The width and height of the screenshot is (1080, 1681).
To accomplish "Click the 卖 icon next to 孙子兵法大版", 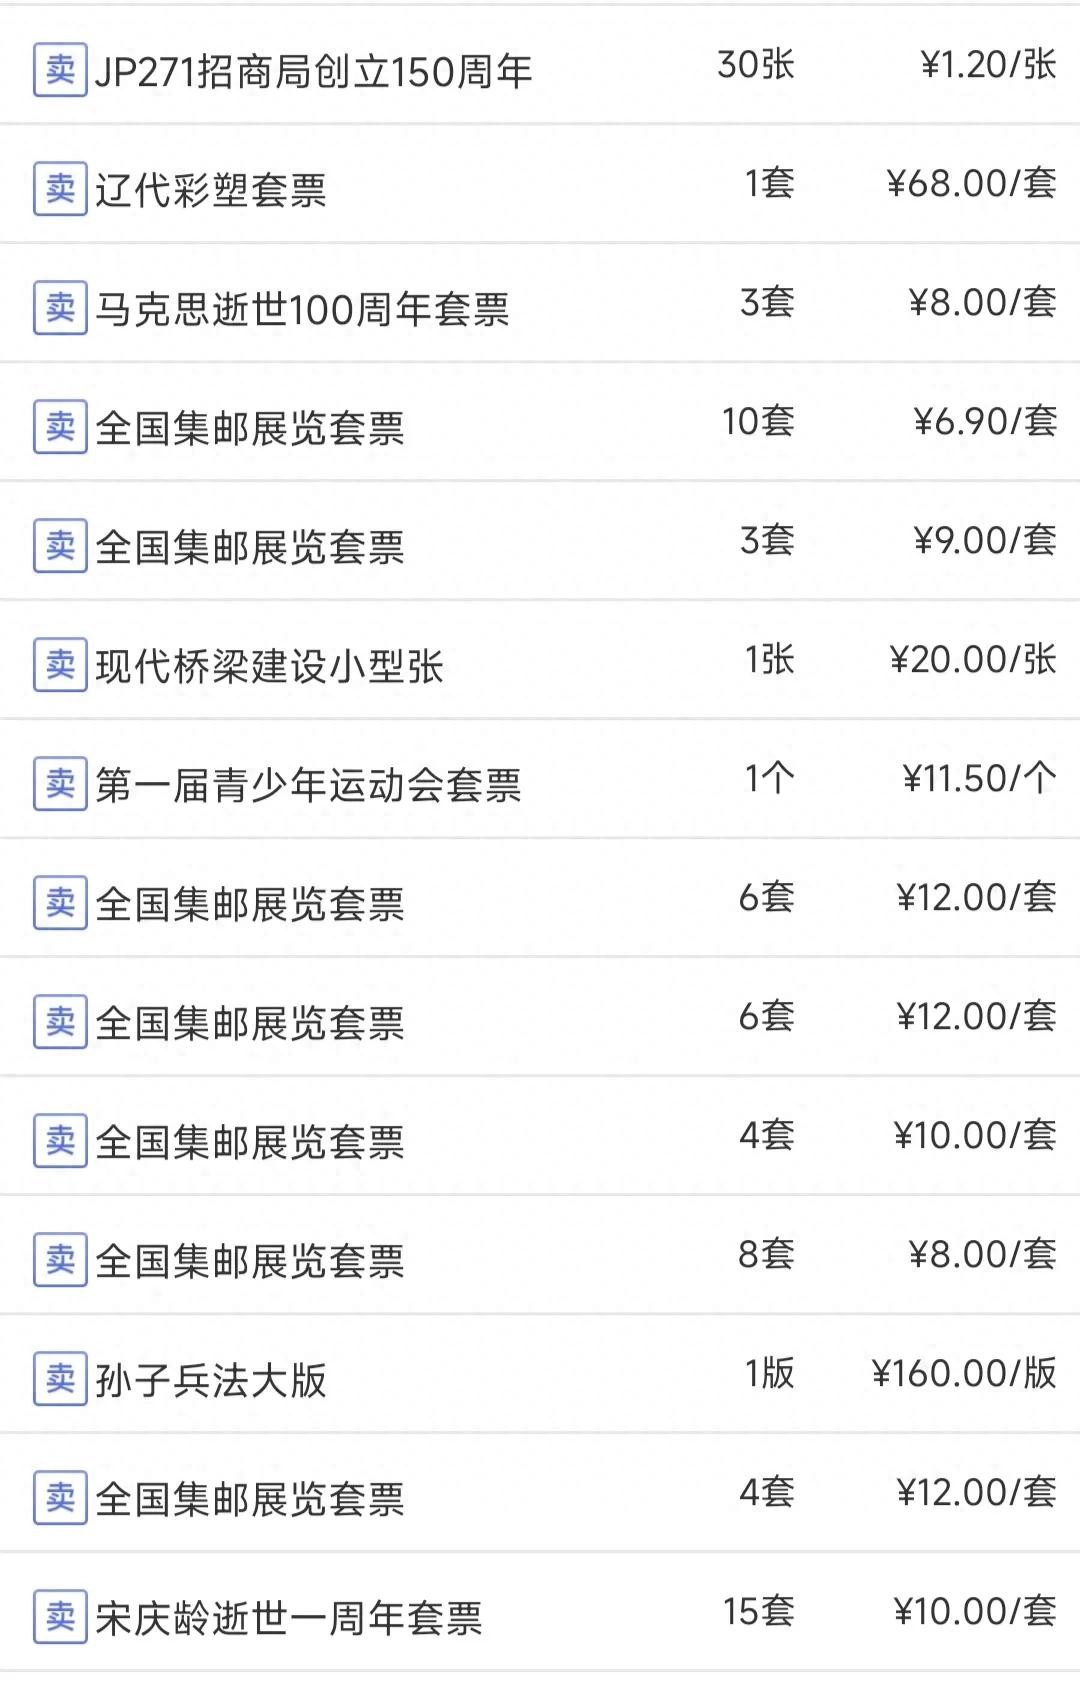I will pos(60,1379).
